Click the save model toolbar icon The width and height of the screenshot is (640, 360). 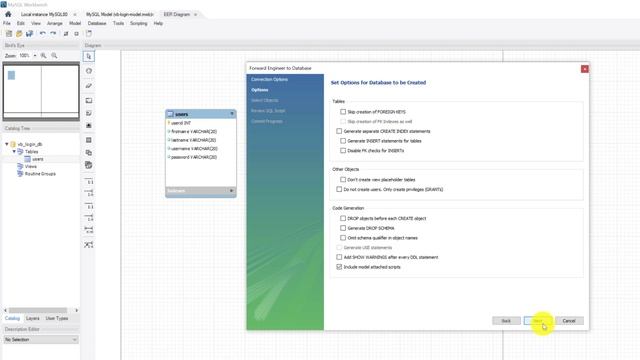point(29,33)
